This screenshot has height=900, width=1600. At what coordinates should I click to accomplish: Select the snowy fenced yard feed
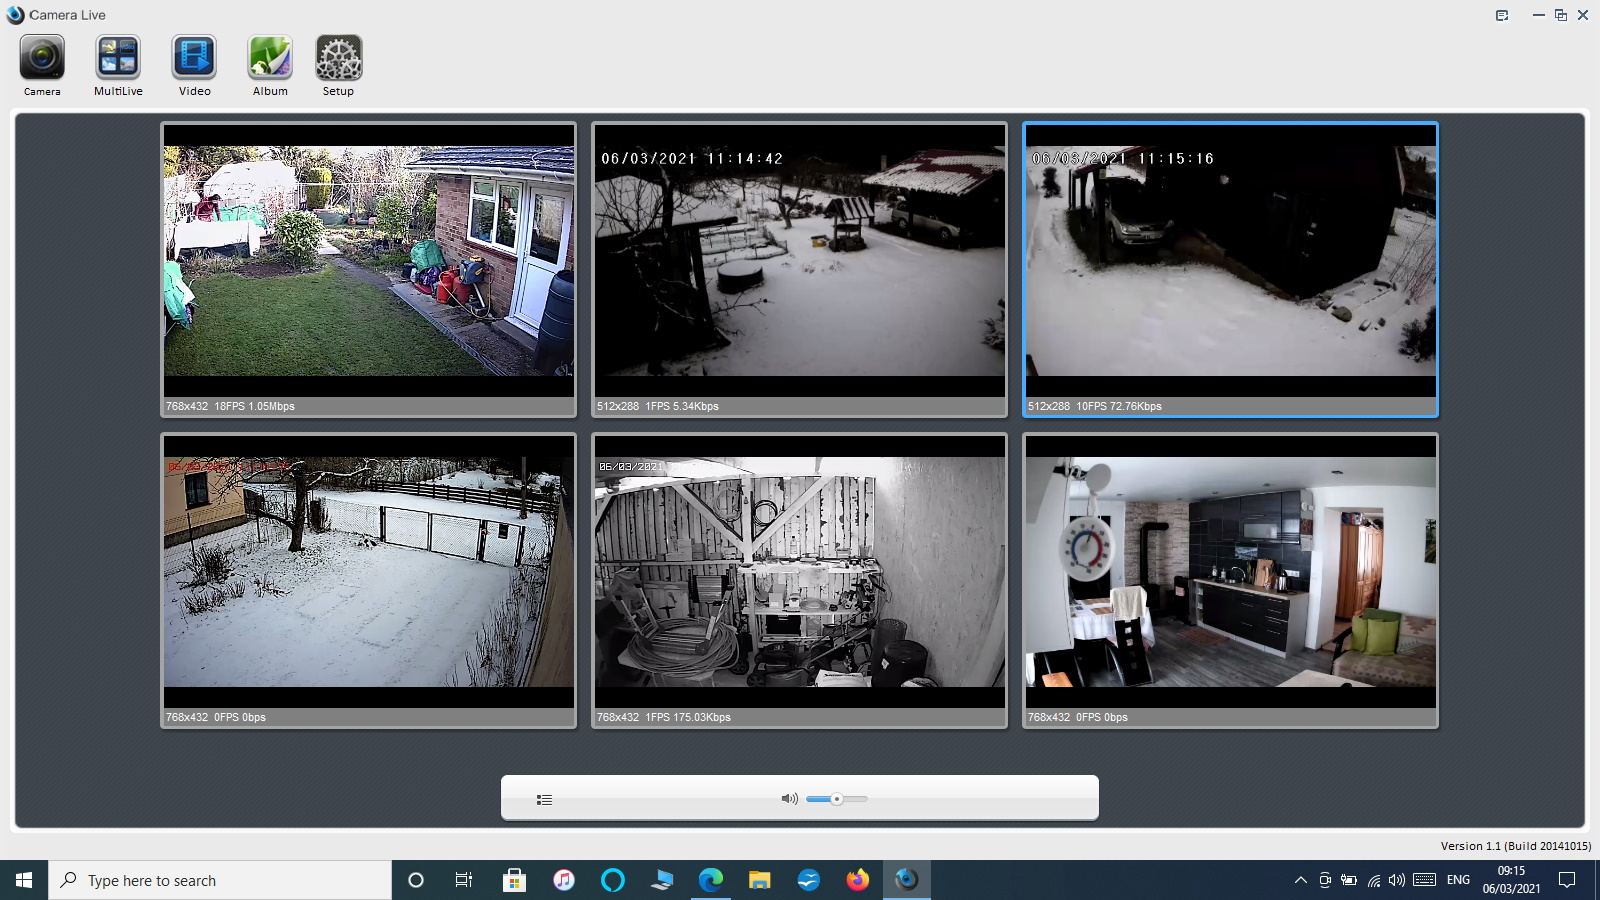pos(369,573)
